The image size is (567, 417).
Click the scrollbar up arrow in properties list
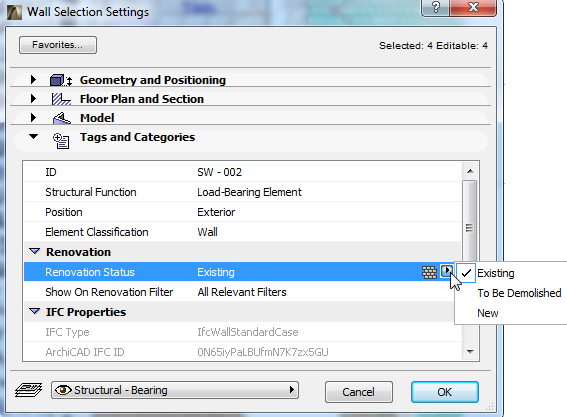point(470,171)
